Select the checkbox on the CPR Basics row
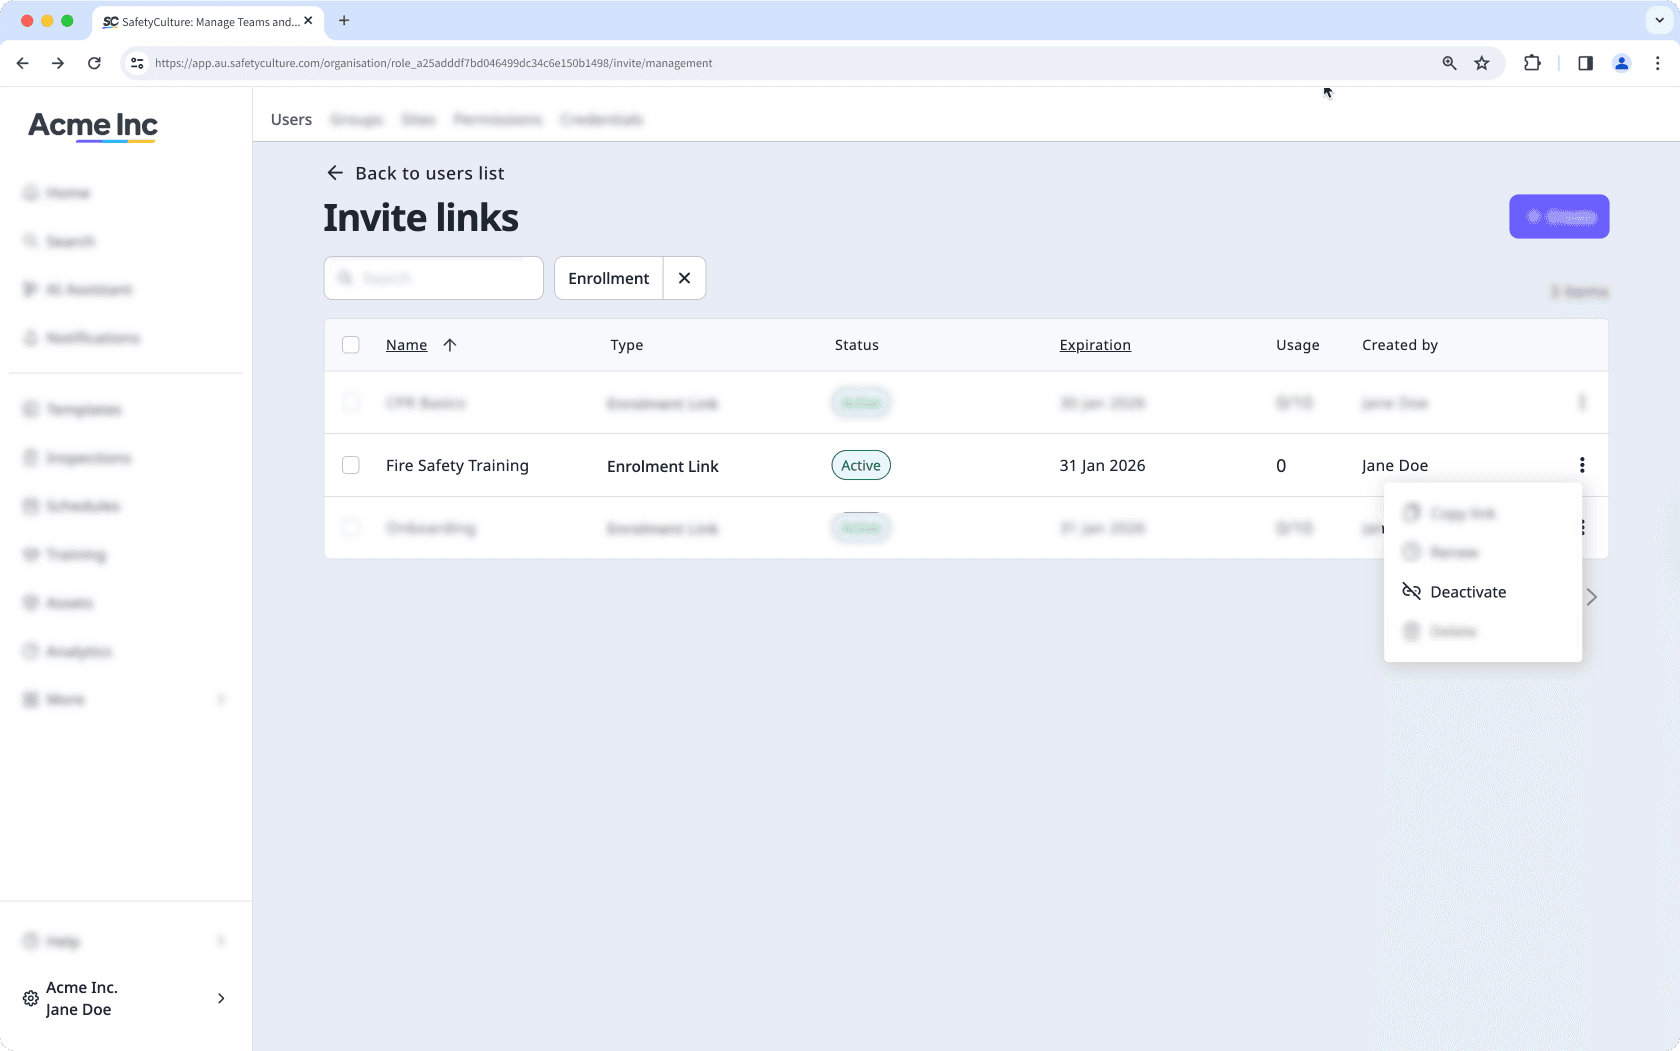Screen dimensions: 1680x1051 pyautogui.click(x=351, y=403)
